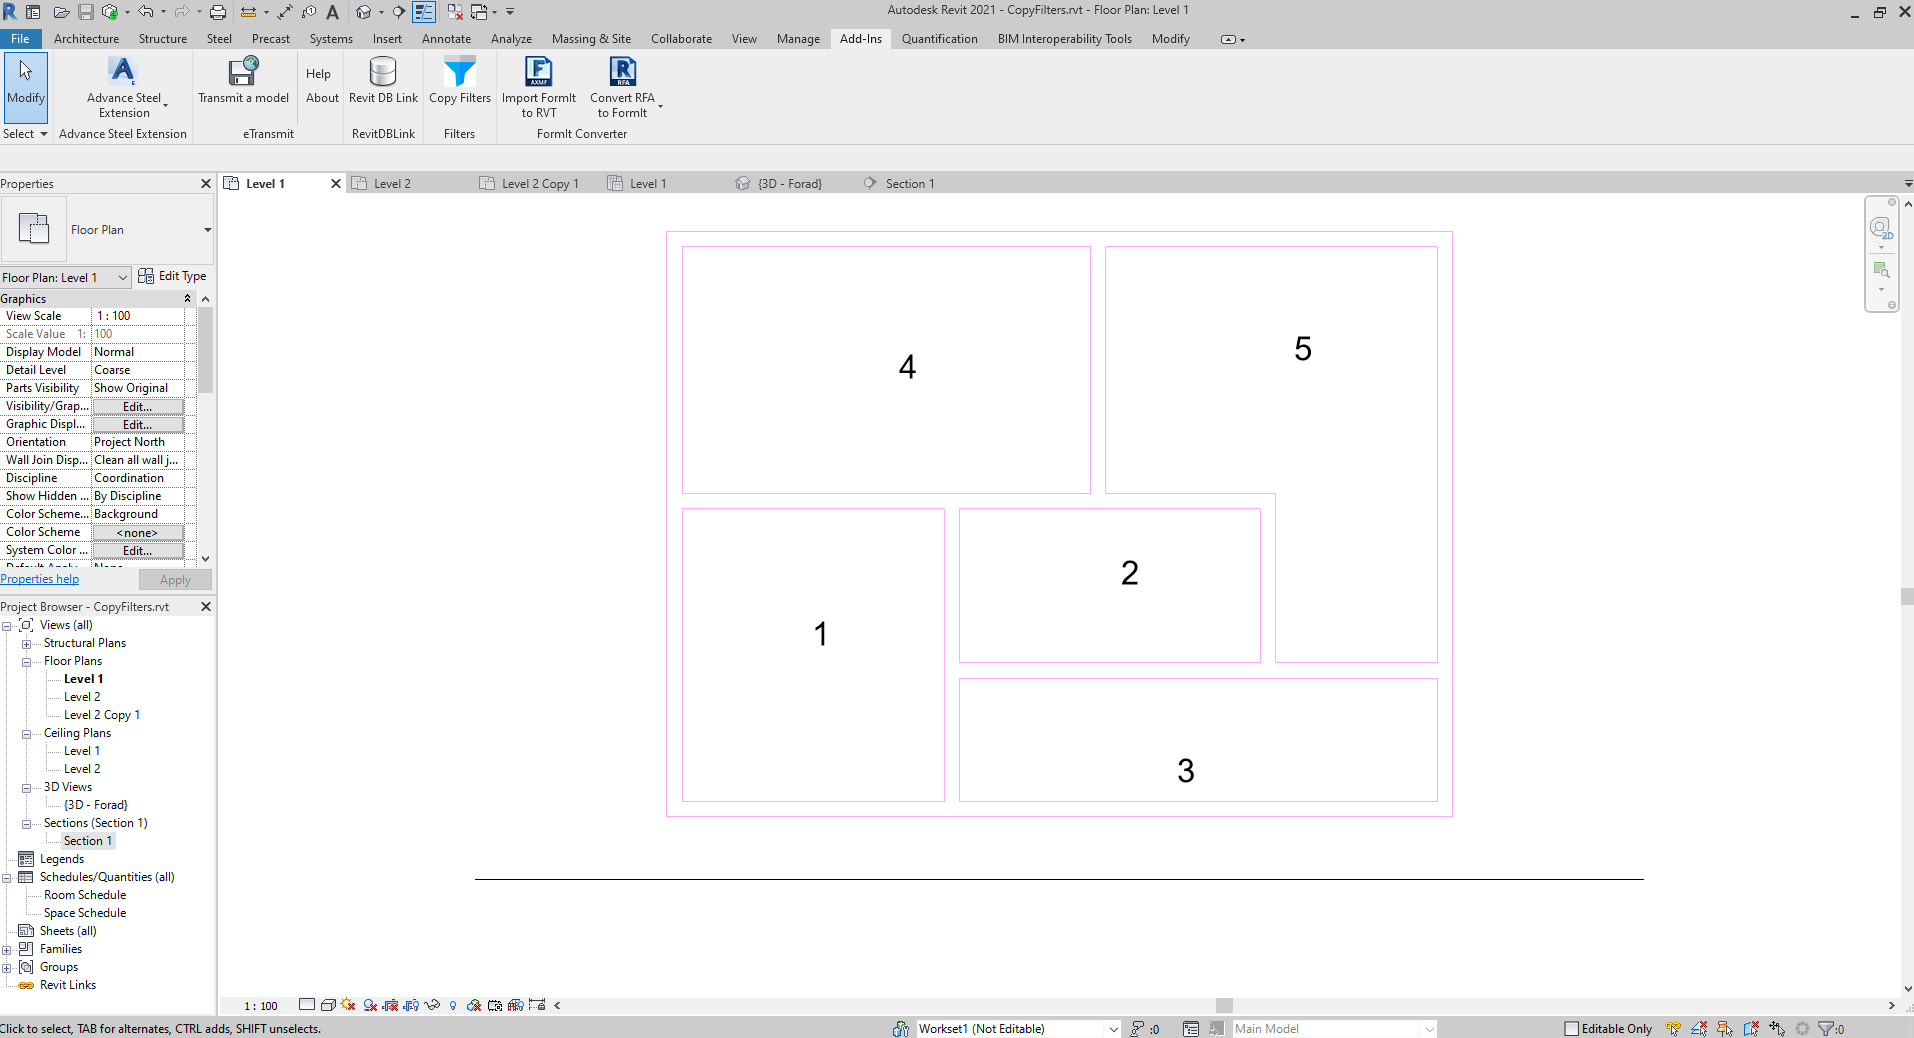Viewport: 1914px width, 1038px height.
Task: Click the Apply button in Properties
Action: click(175, 580)
